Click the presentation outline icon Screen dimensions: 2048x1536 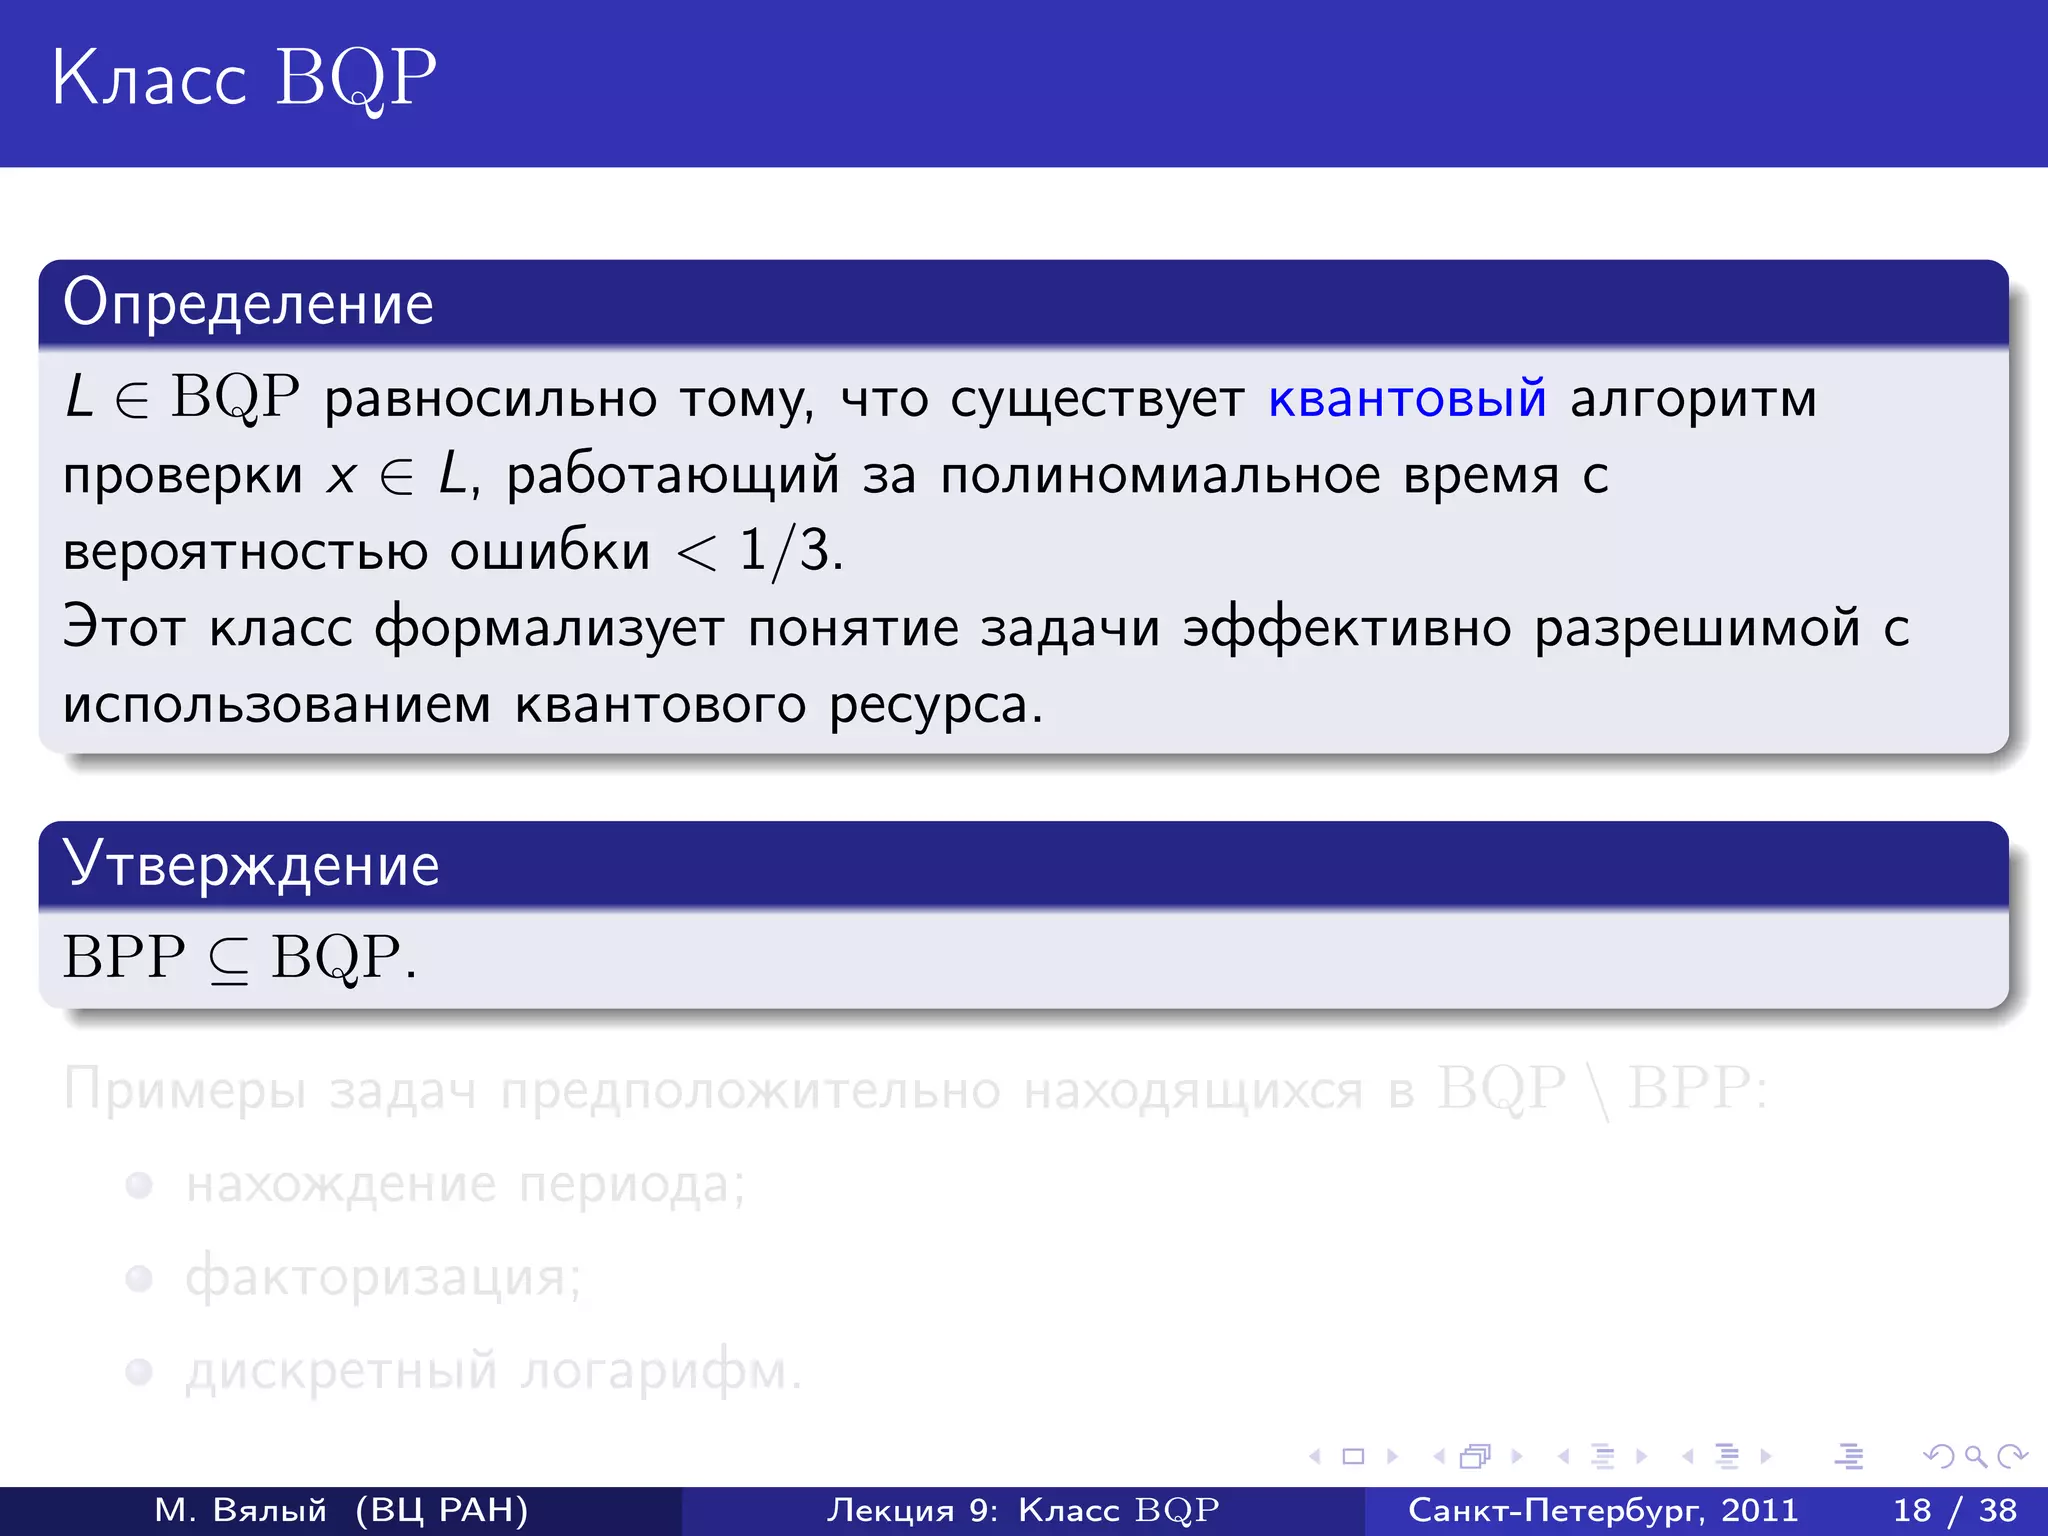click(x=1849, y=1457)
